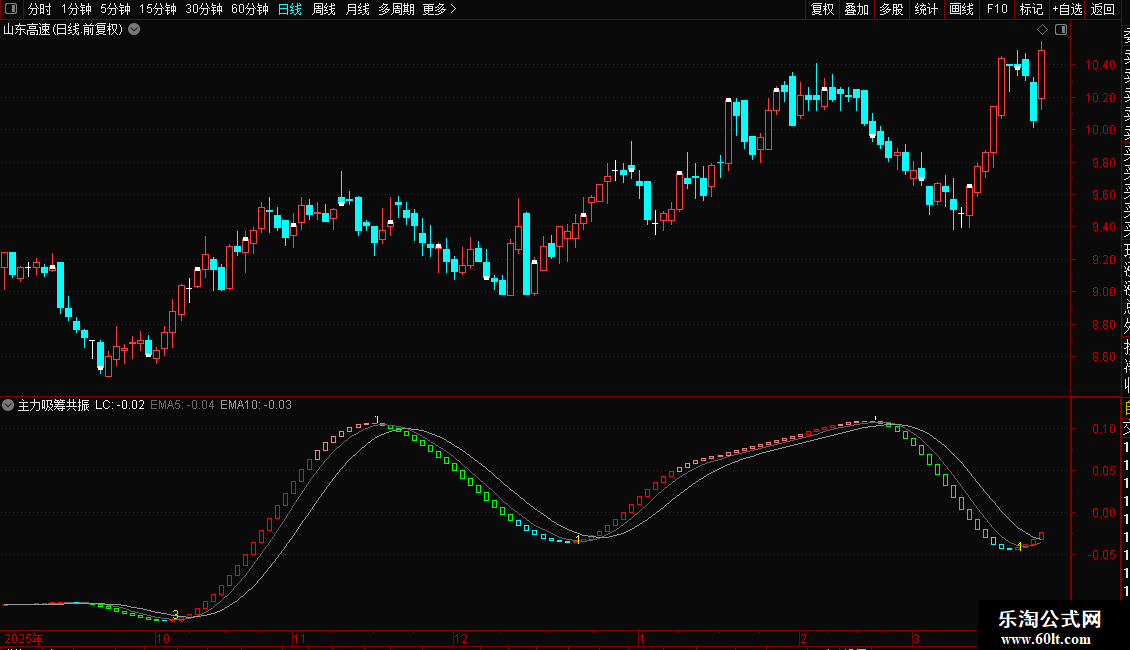The width and height of the screenshot is (1130, 650).
Task: Select the 15分钟 period tab
Action: 158,9
